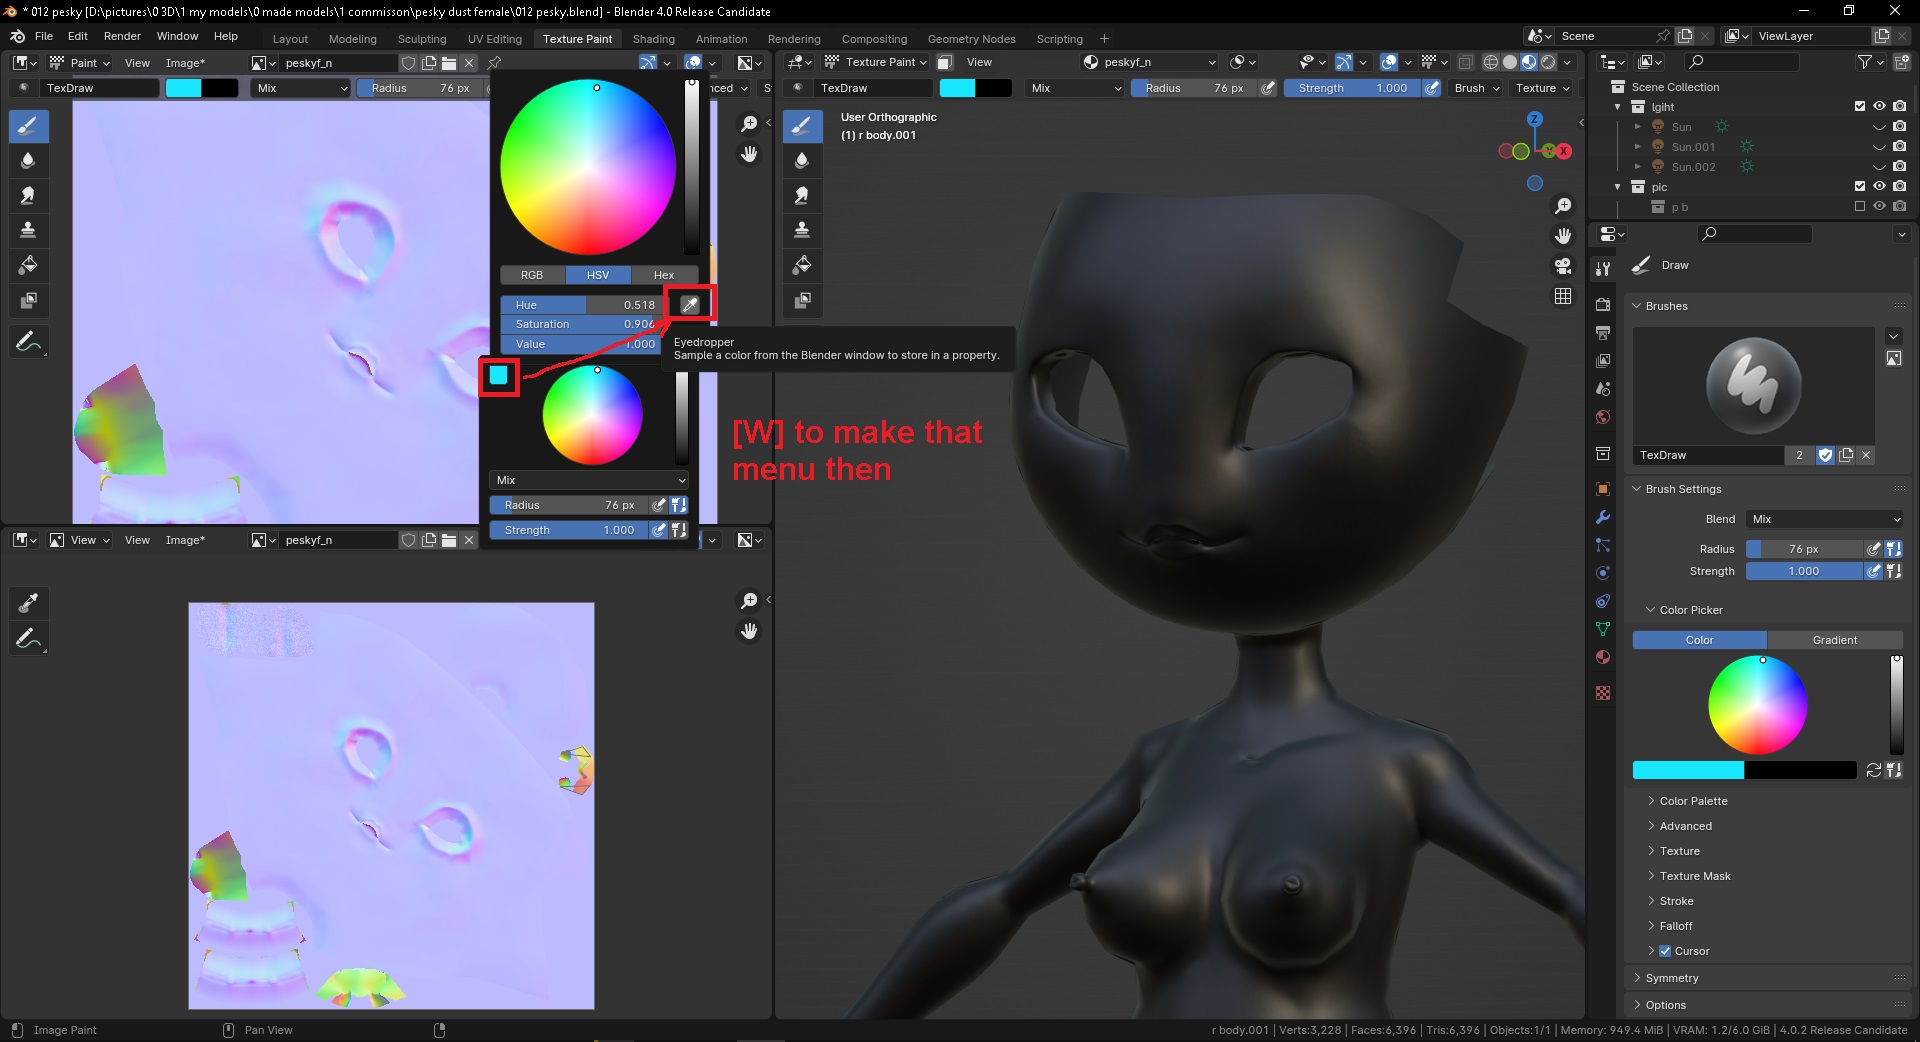Click the RGB button in color popup
Image resolution: width=1920 pixels, height=1042 pixels.
click(532, 275)
